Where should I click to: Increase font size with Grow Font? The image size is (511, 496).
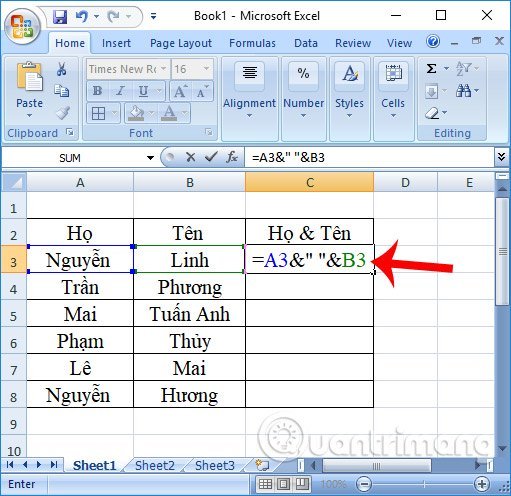pyautogui.click(x=180, y=91)
